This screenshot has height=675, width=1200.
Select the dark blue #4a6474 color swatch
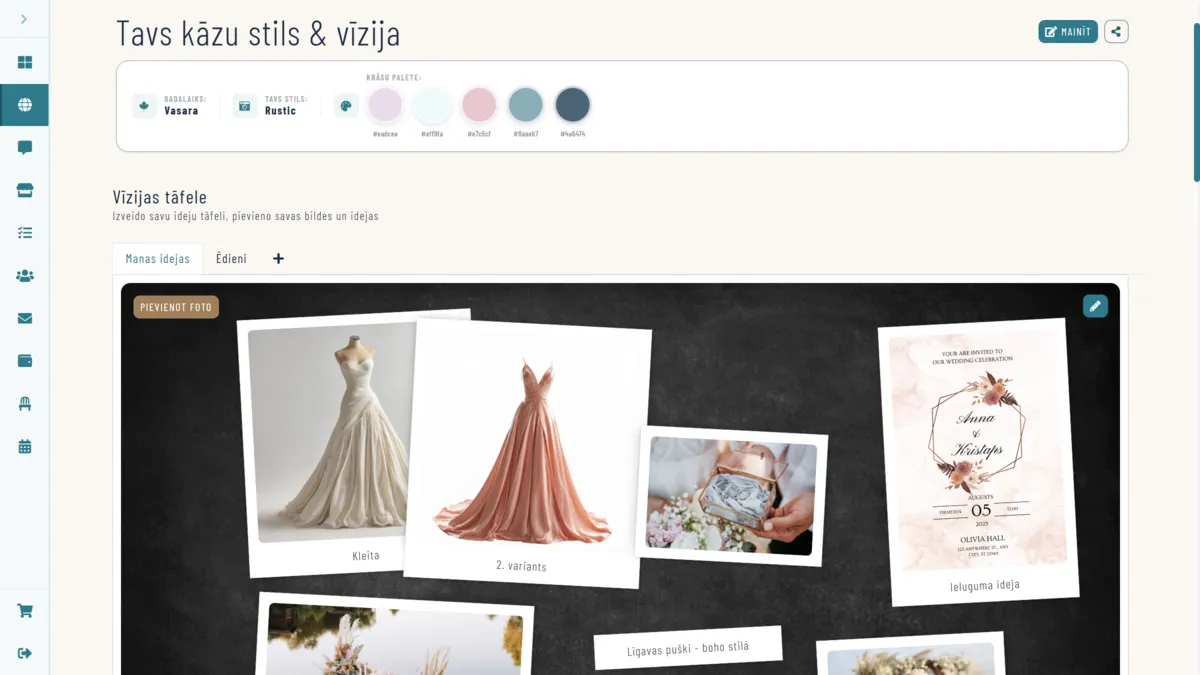coord(573,105)
